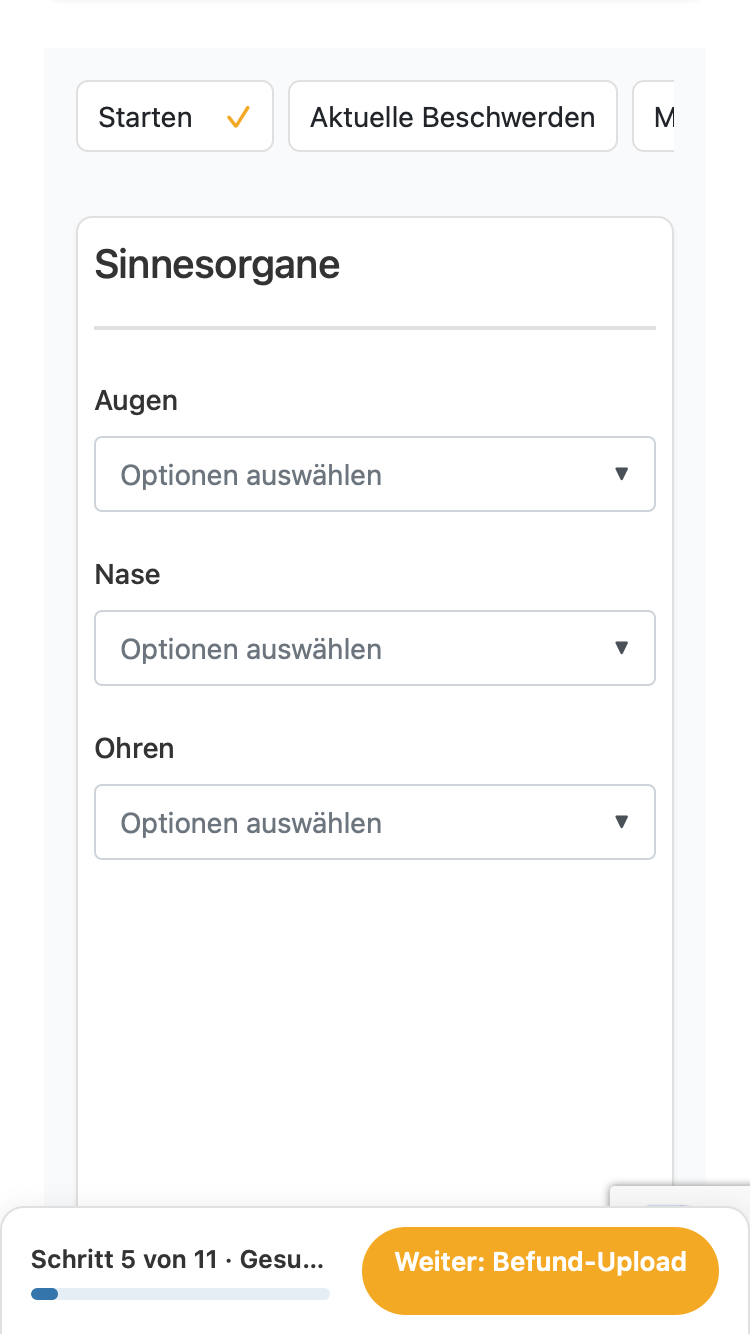Click the divider line under Sinnesorgane
Viewport: 750px width, 1334px height.
375,327
